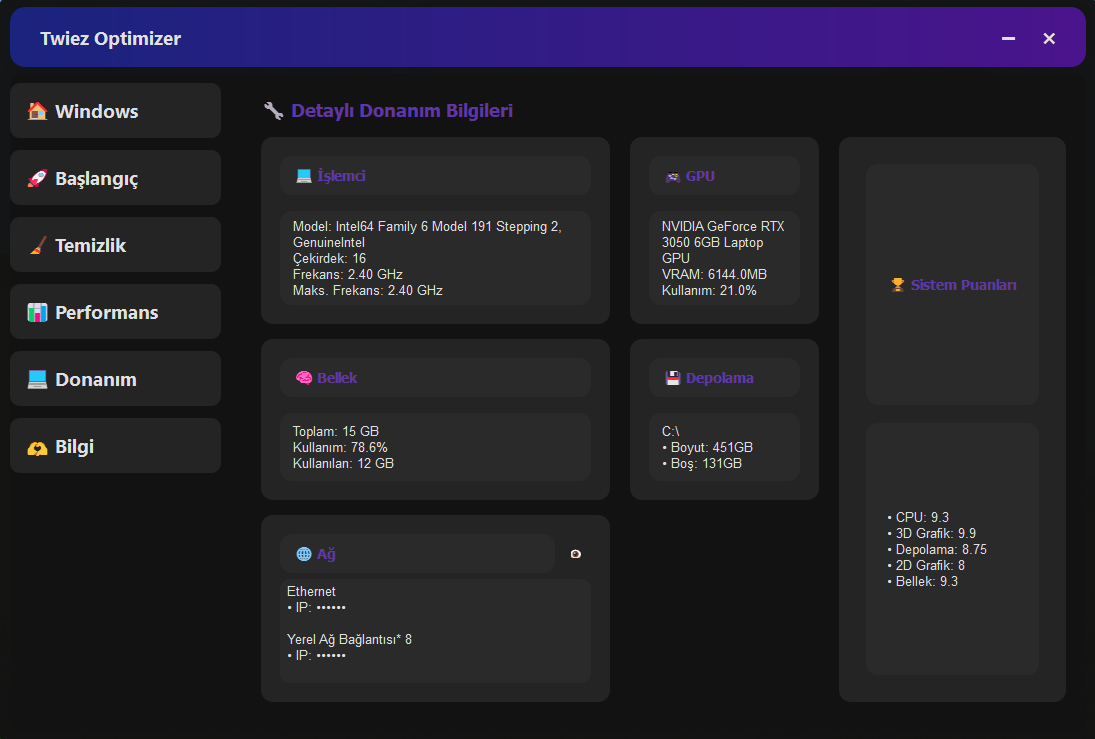This screenshot has width=1095, height=739.
Task: Click the İşlemci section header
Action: point(436,175)
